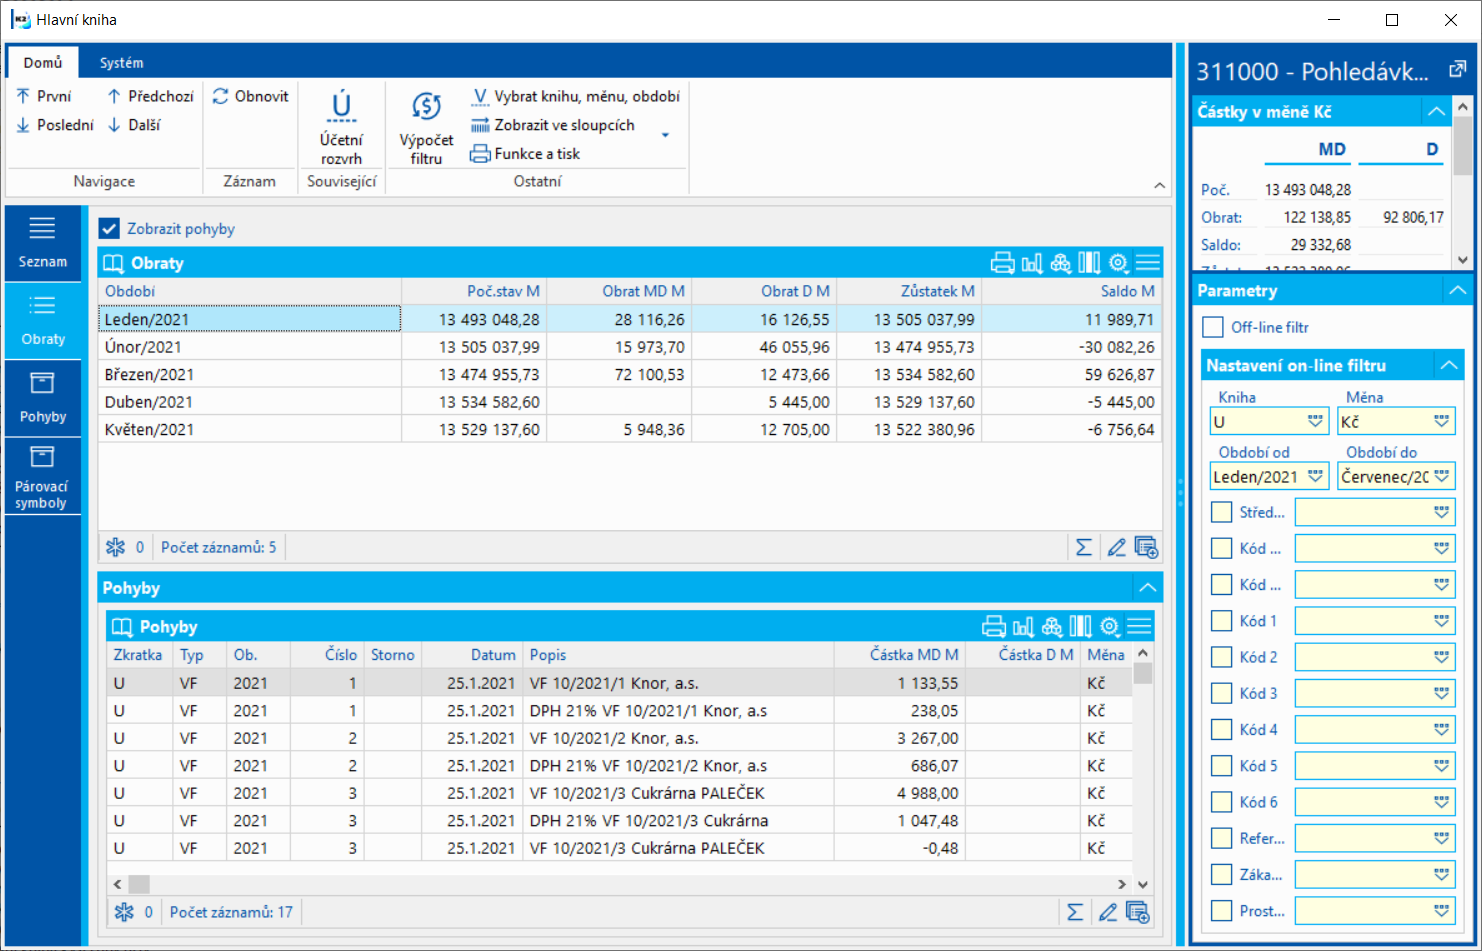1482x951 pixels.
Task: Open the chart icon in Obraty header
Action: click(1032, 263)
